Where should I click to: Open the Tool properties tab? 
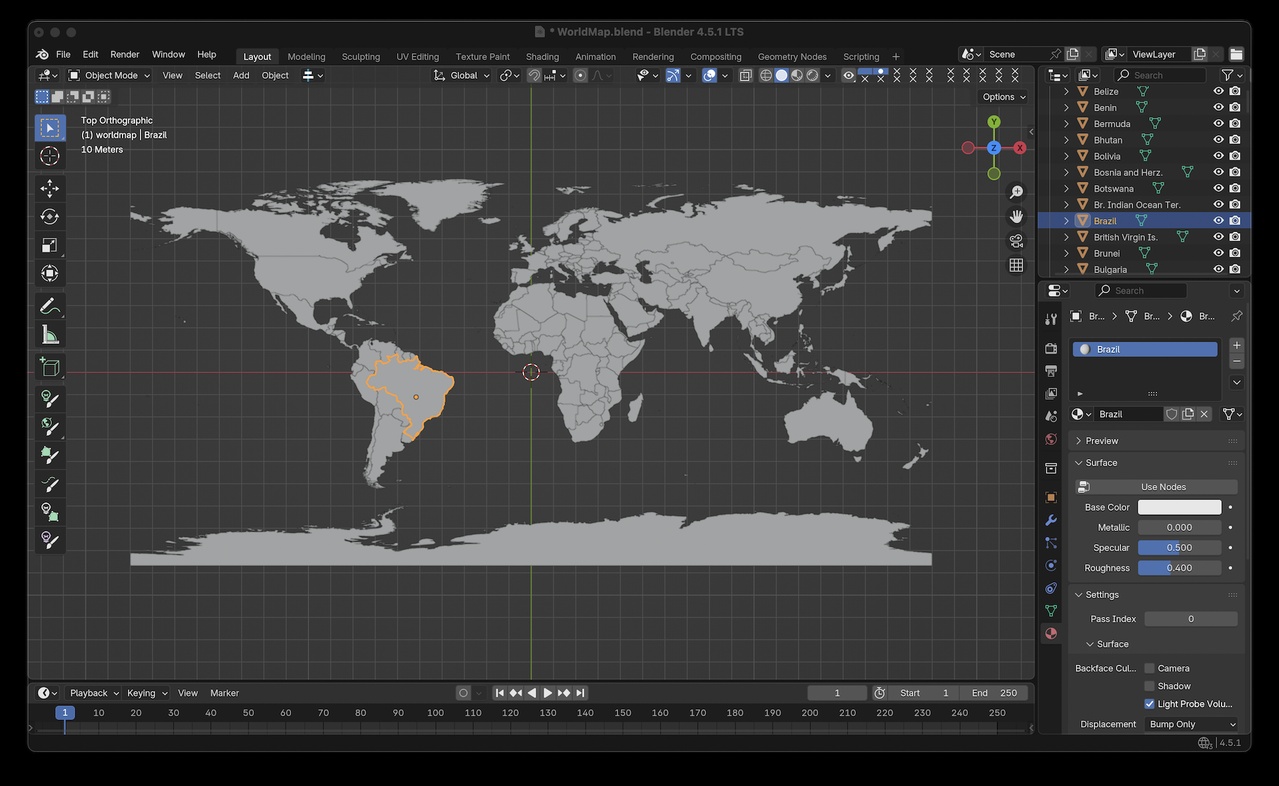(1051, 319)
